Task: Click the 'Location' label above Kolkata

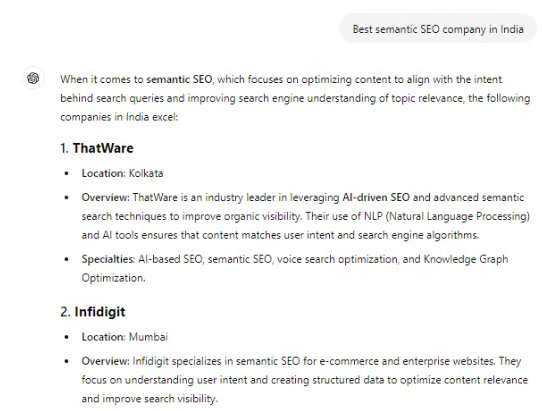Action: coord(103,173)
